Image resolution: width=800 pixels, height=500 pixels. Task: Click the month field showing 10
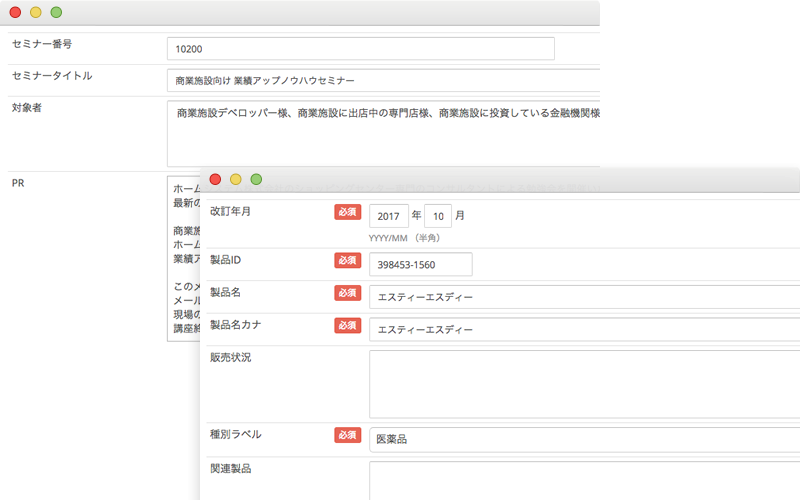[438, 216]
